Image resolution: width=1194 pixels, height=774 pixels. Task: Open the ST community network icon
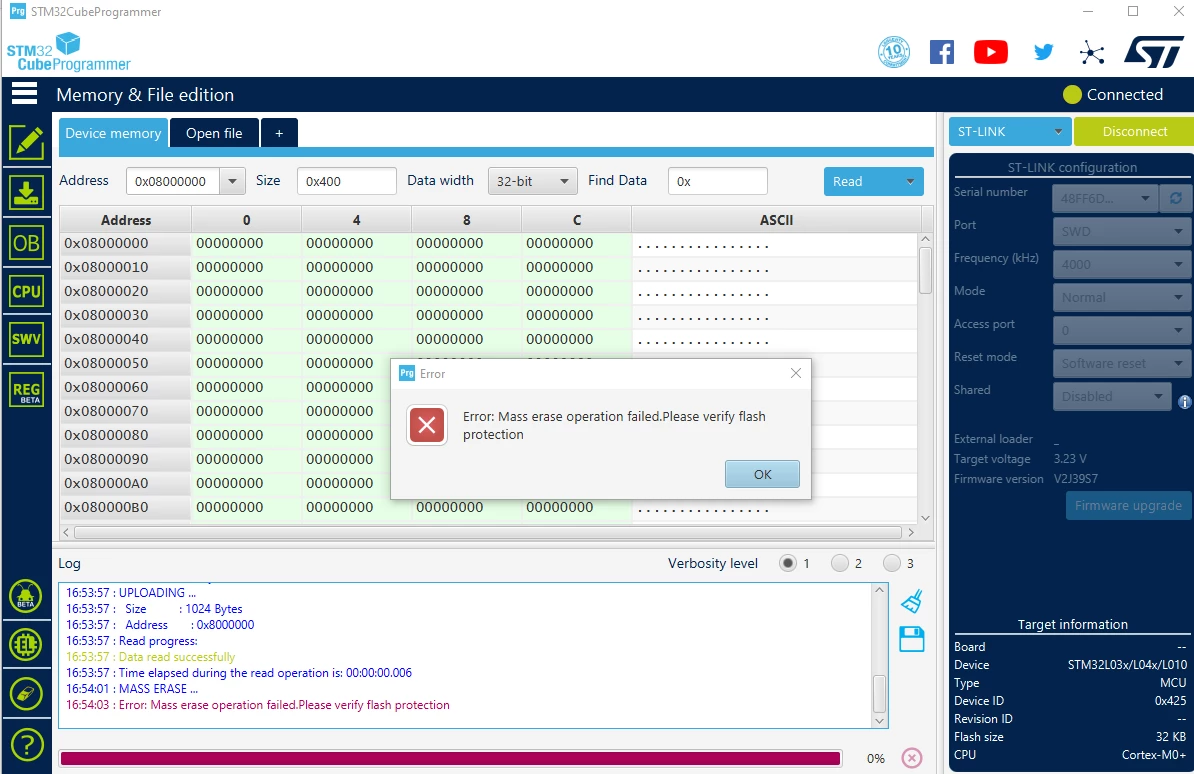tap(1092, 53)
